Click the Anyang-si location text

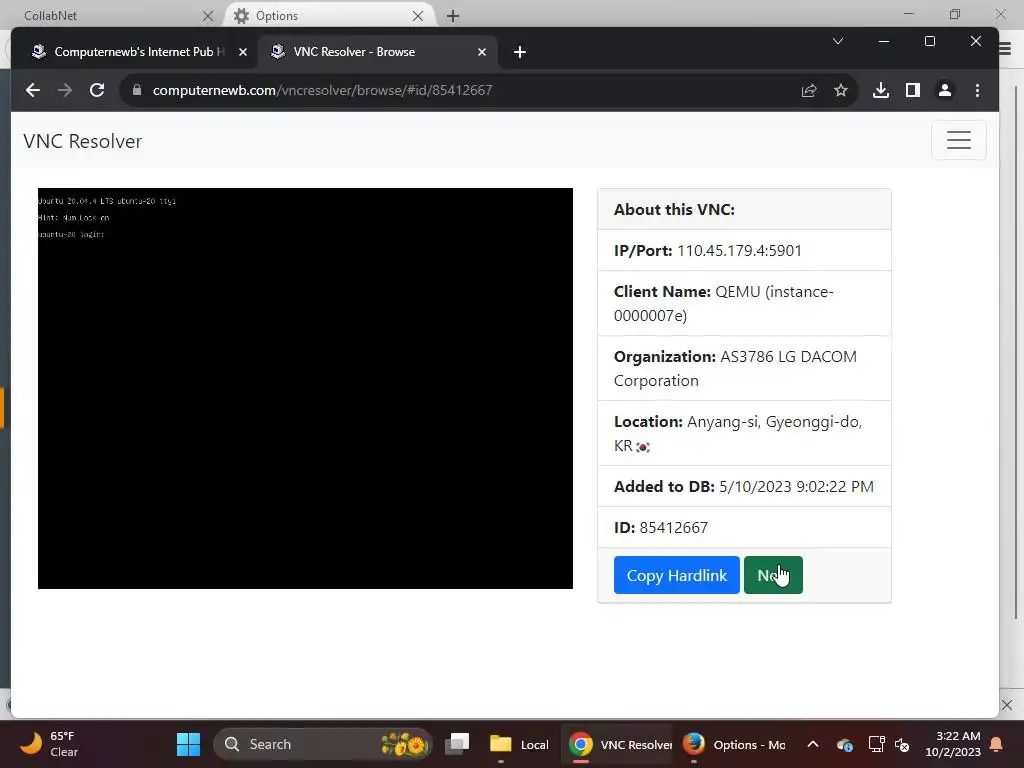coord(738,434)
